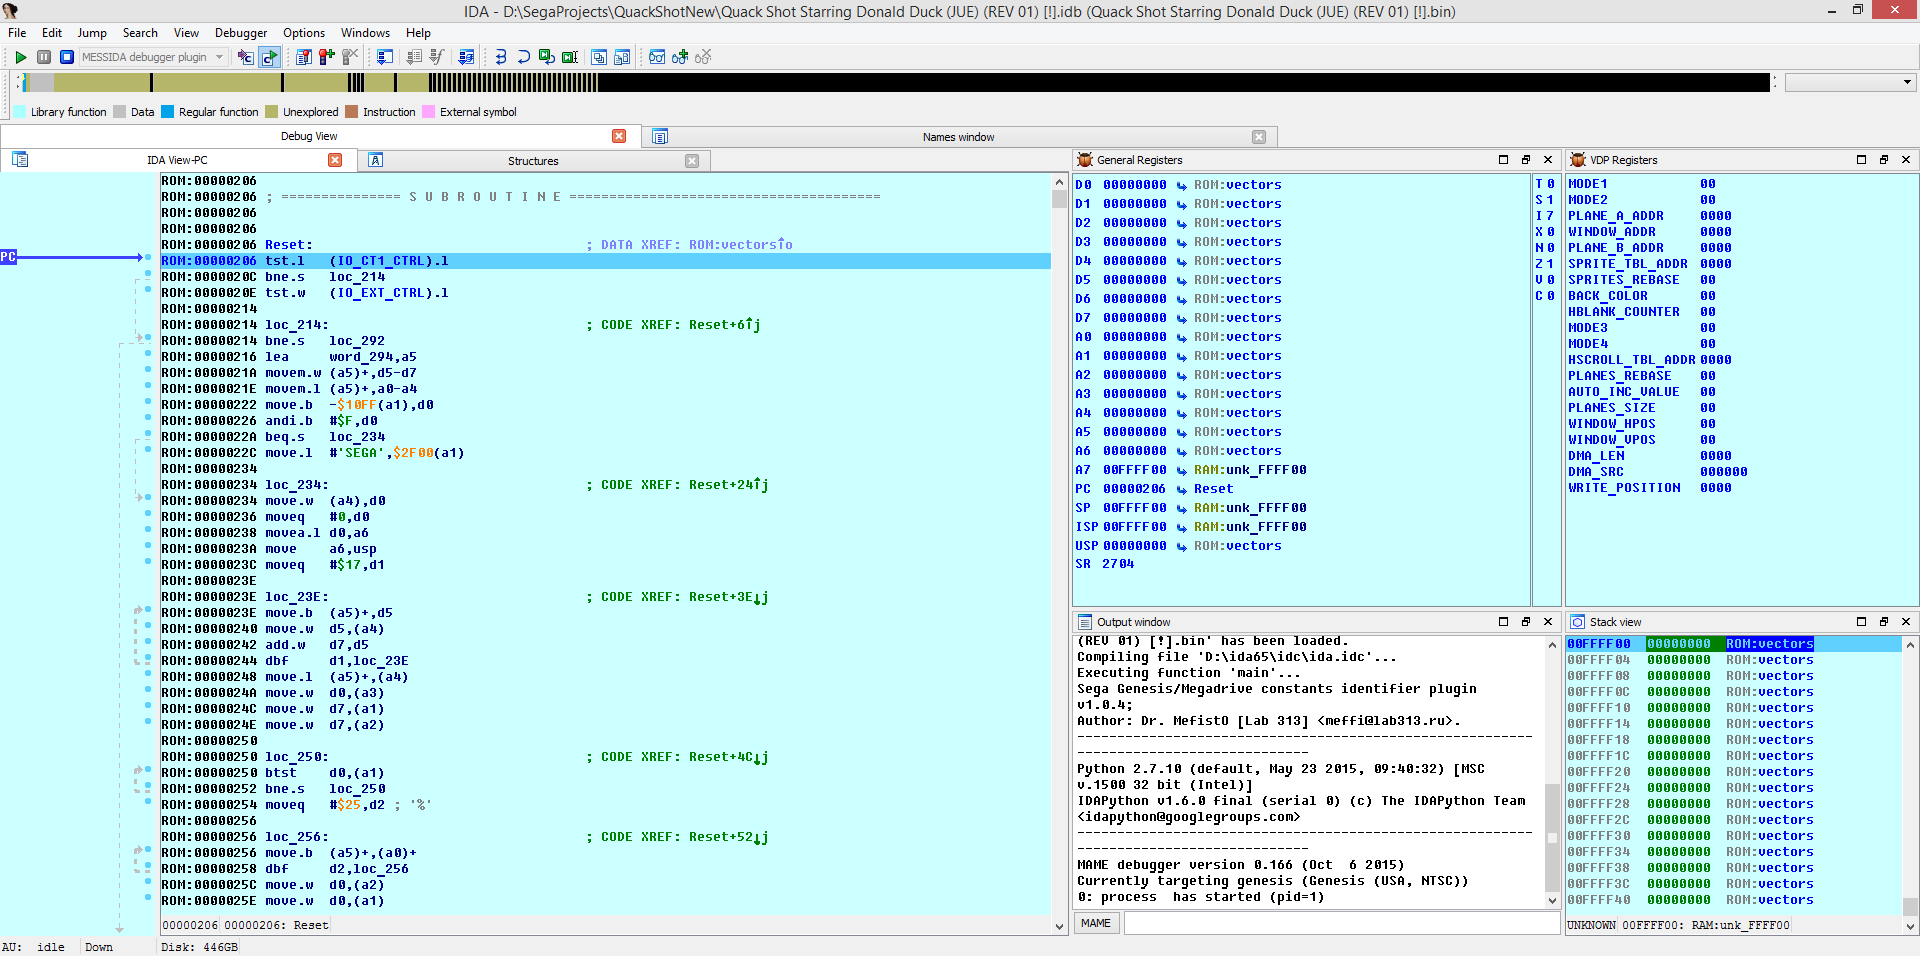Image resolution: width=1920 pixels, height=956 pixels.
Task: Step over the current instruction
Action: point(523,57)
